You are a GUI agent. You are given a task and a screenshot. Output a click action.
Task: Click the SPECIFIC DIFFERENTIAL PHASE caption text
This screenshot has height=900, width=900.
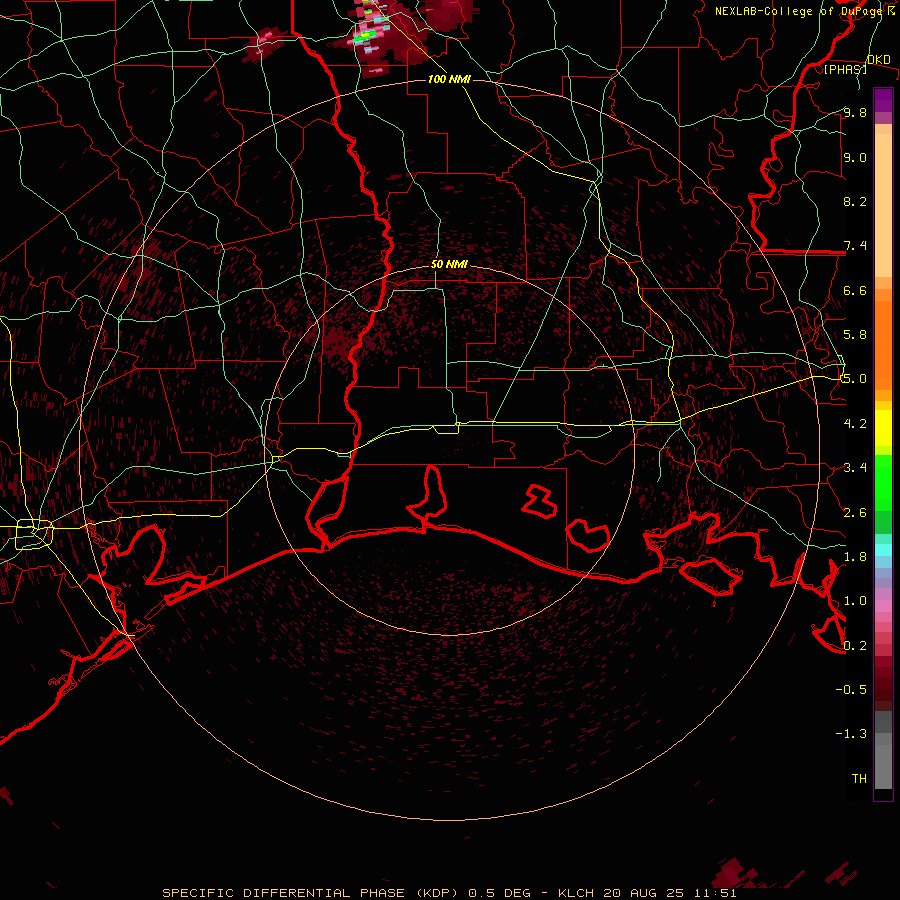click(x=284, y=893)
